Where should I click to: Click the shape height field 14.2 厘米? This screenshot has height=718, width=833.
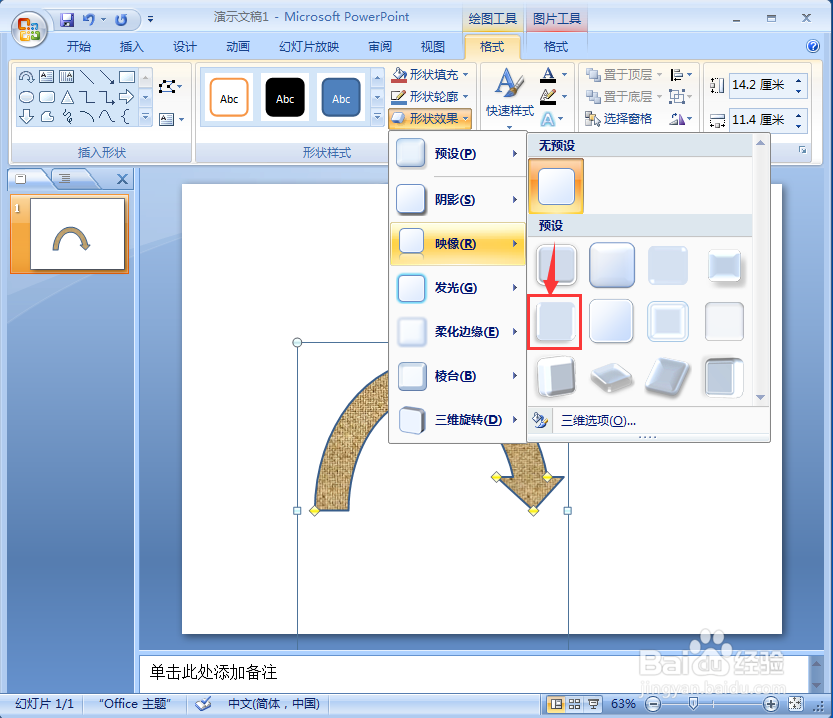tap(760, 85)
